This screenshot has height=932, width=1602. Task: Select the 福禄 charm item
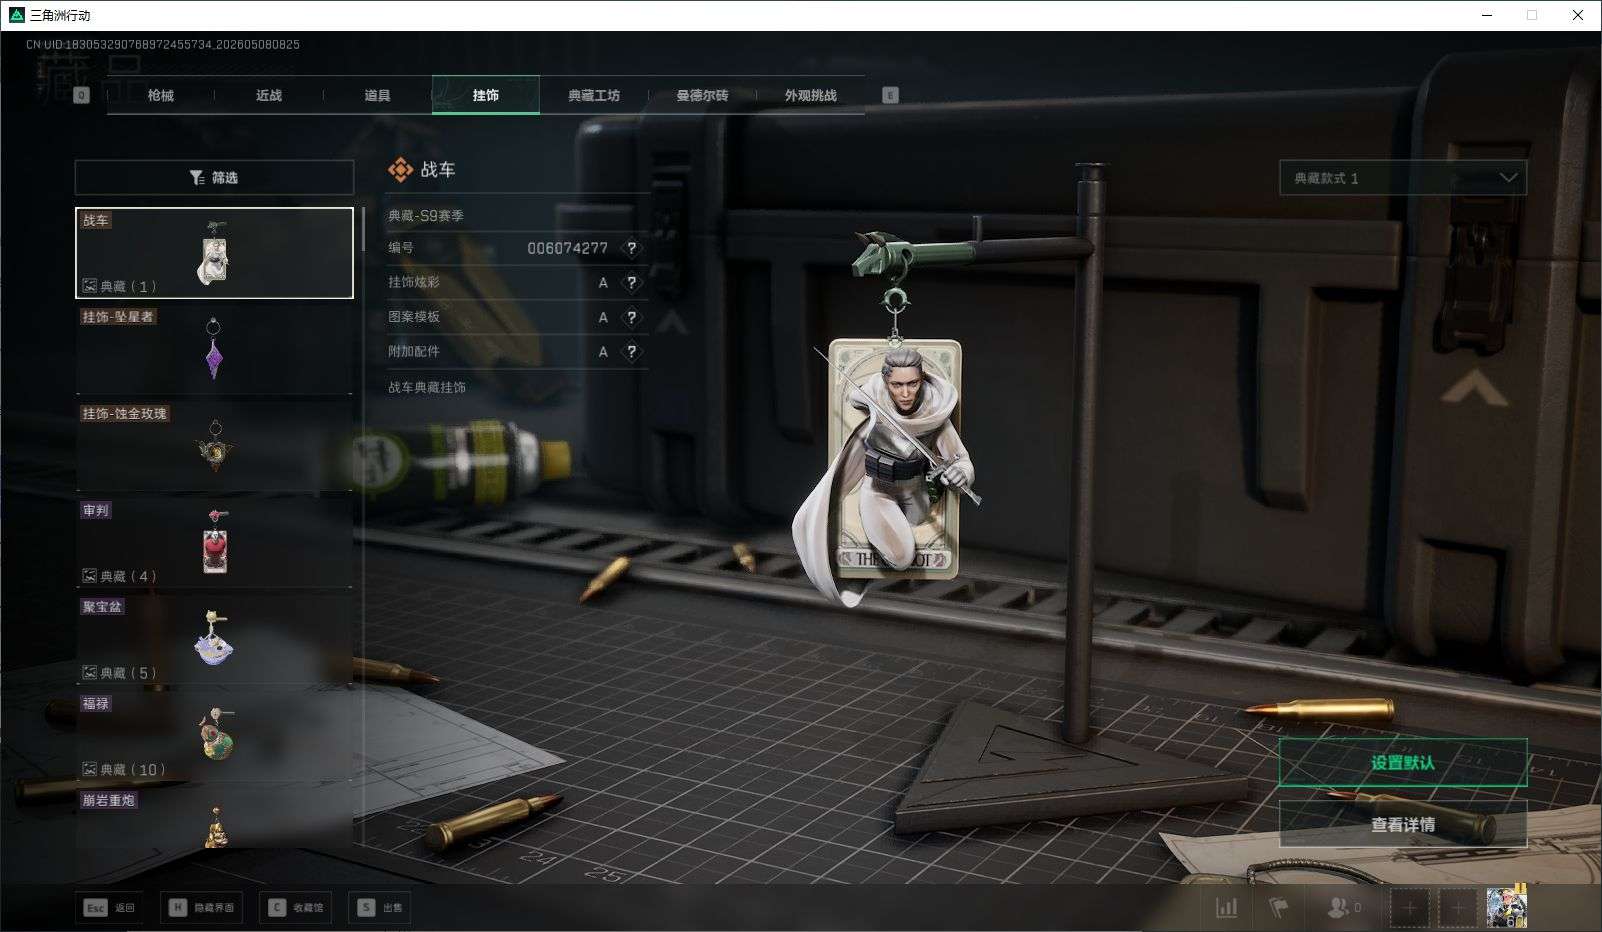coord(214,736)
